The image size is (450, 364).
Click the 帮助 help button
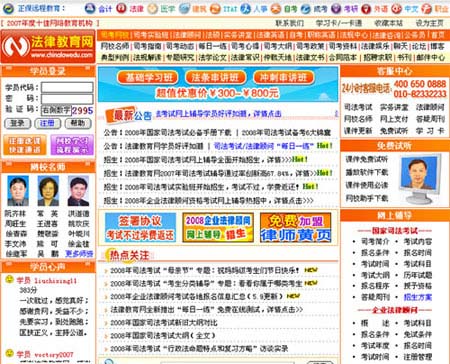78,123
